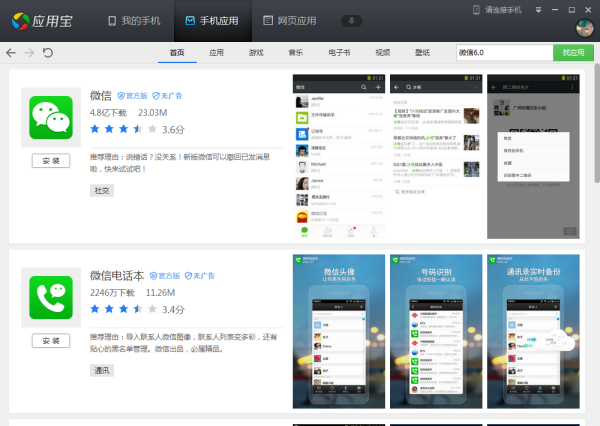Viewport: 600px width, 426px height.
Task: View third 微信 screenshot QR menu
Action: [x=533, y=157]
